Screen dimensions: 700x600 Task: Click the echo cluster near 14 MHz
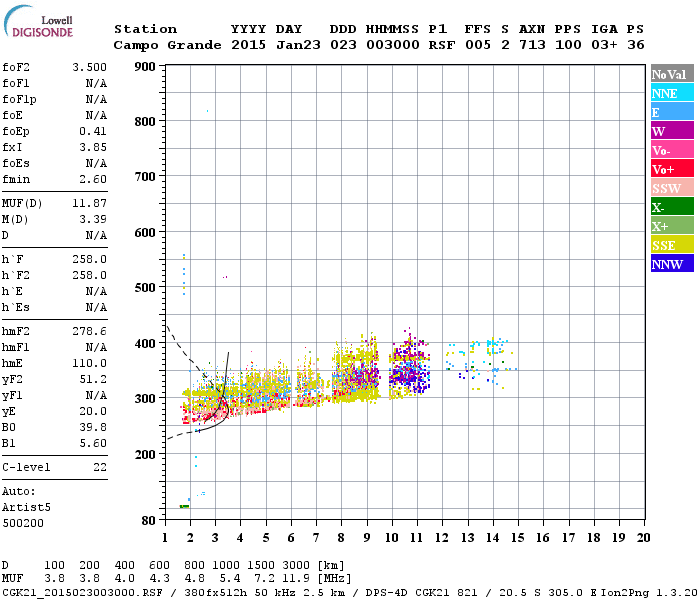coord(493,362)
